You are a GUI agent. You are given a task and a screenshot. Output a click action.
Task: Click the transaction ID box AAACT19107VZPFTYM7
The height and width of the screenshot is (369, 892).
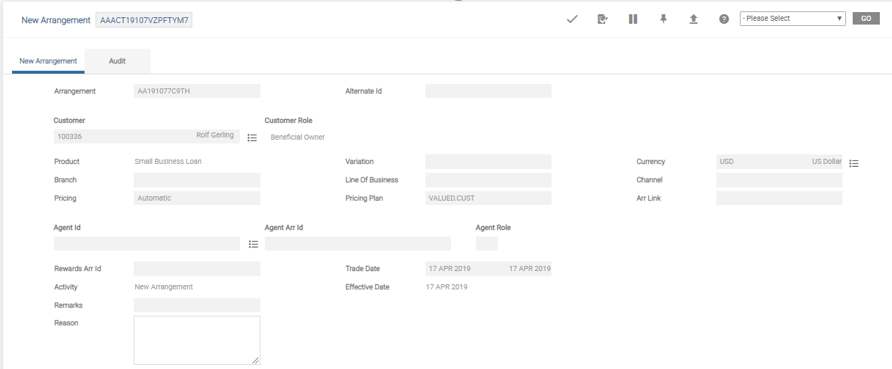coord(144,20)
